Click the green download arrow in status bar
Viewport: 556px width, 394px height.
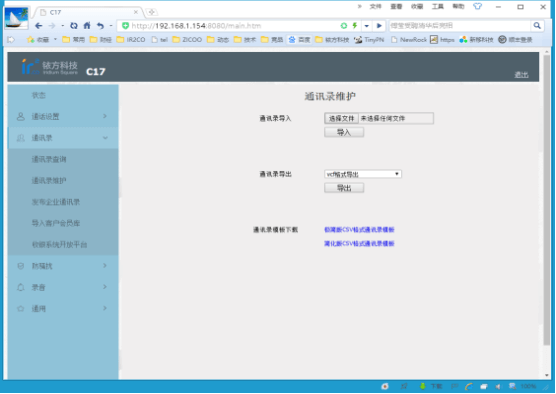click(423, 386)
